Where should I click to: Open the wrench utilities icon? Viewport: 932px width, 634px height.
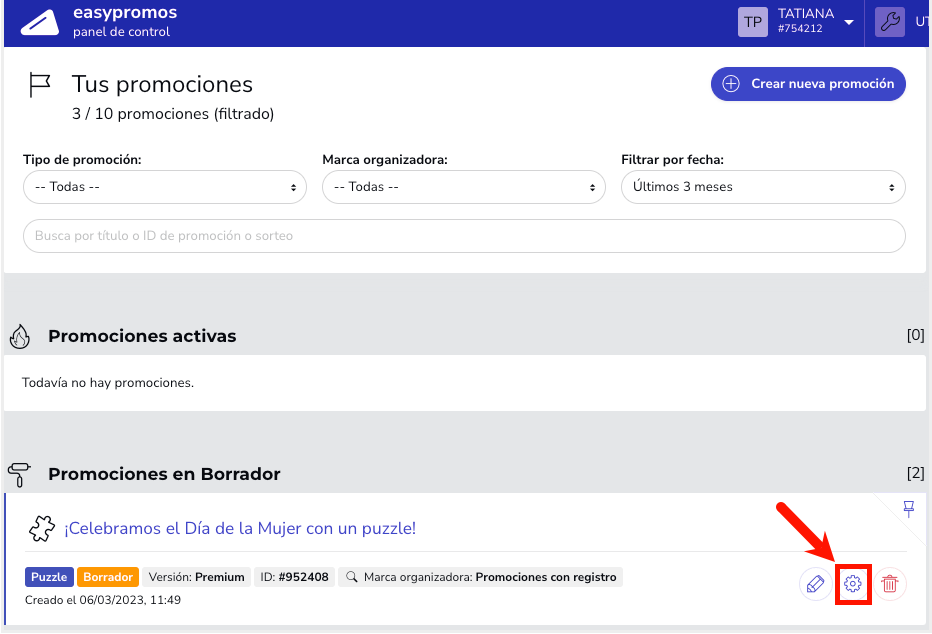(890, 22)
